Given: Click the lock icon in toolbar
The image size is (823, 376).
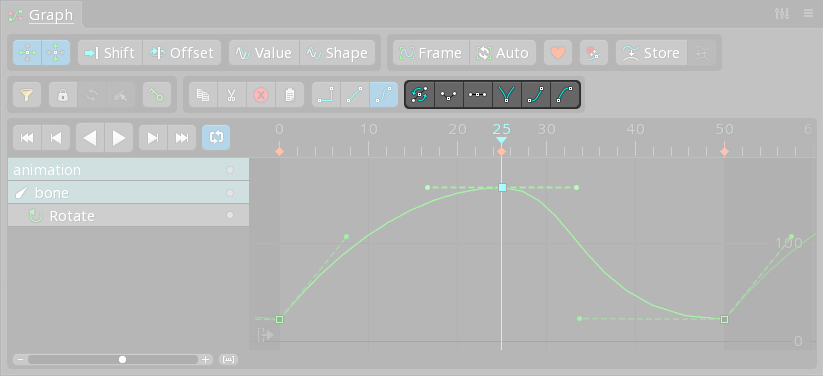Looking at the screenshot, I should pyautogui.click(x=63, y=95).
